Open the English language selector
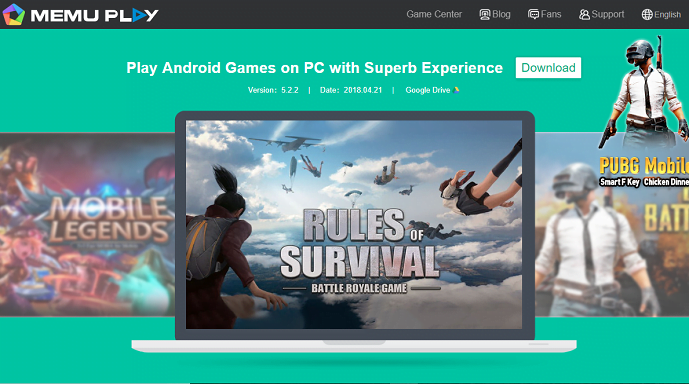Screen dimensions: 689x384 point(667,15)
